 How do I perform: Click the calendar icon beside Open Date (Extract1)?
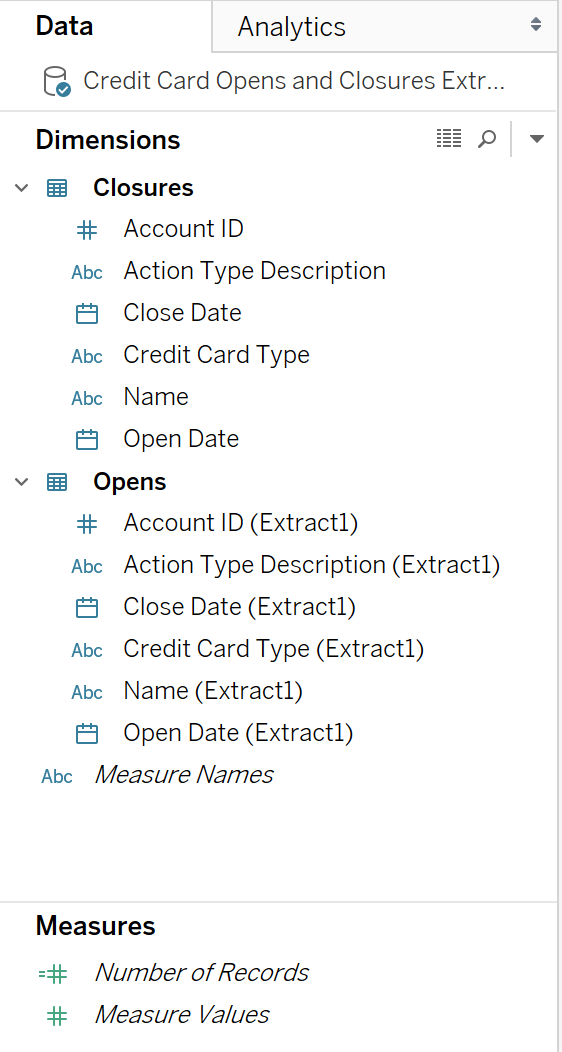87,733
